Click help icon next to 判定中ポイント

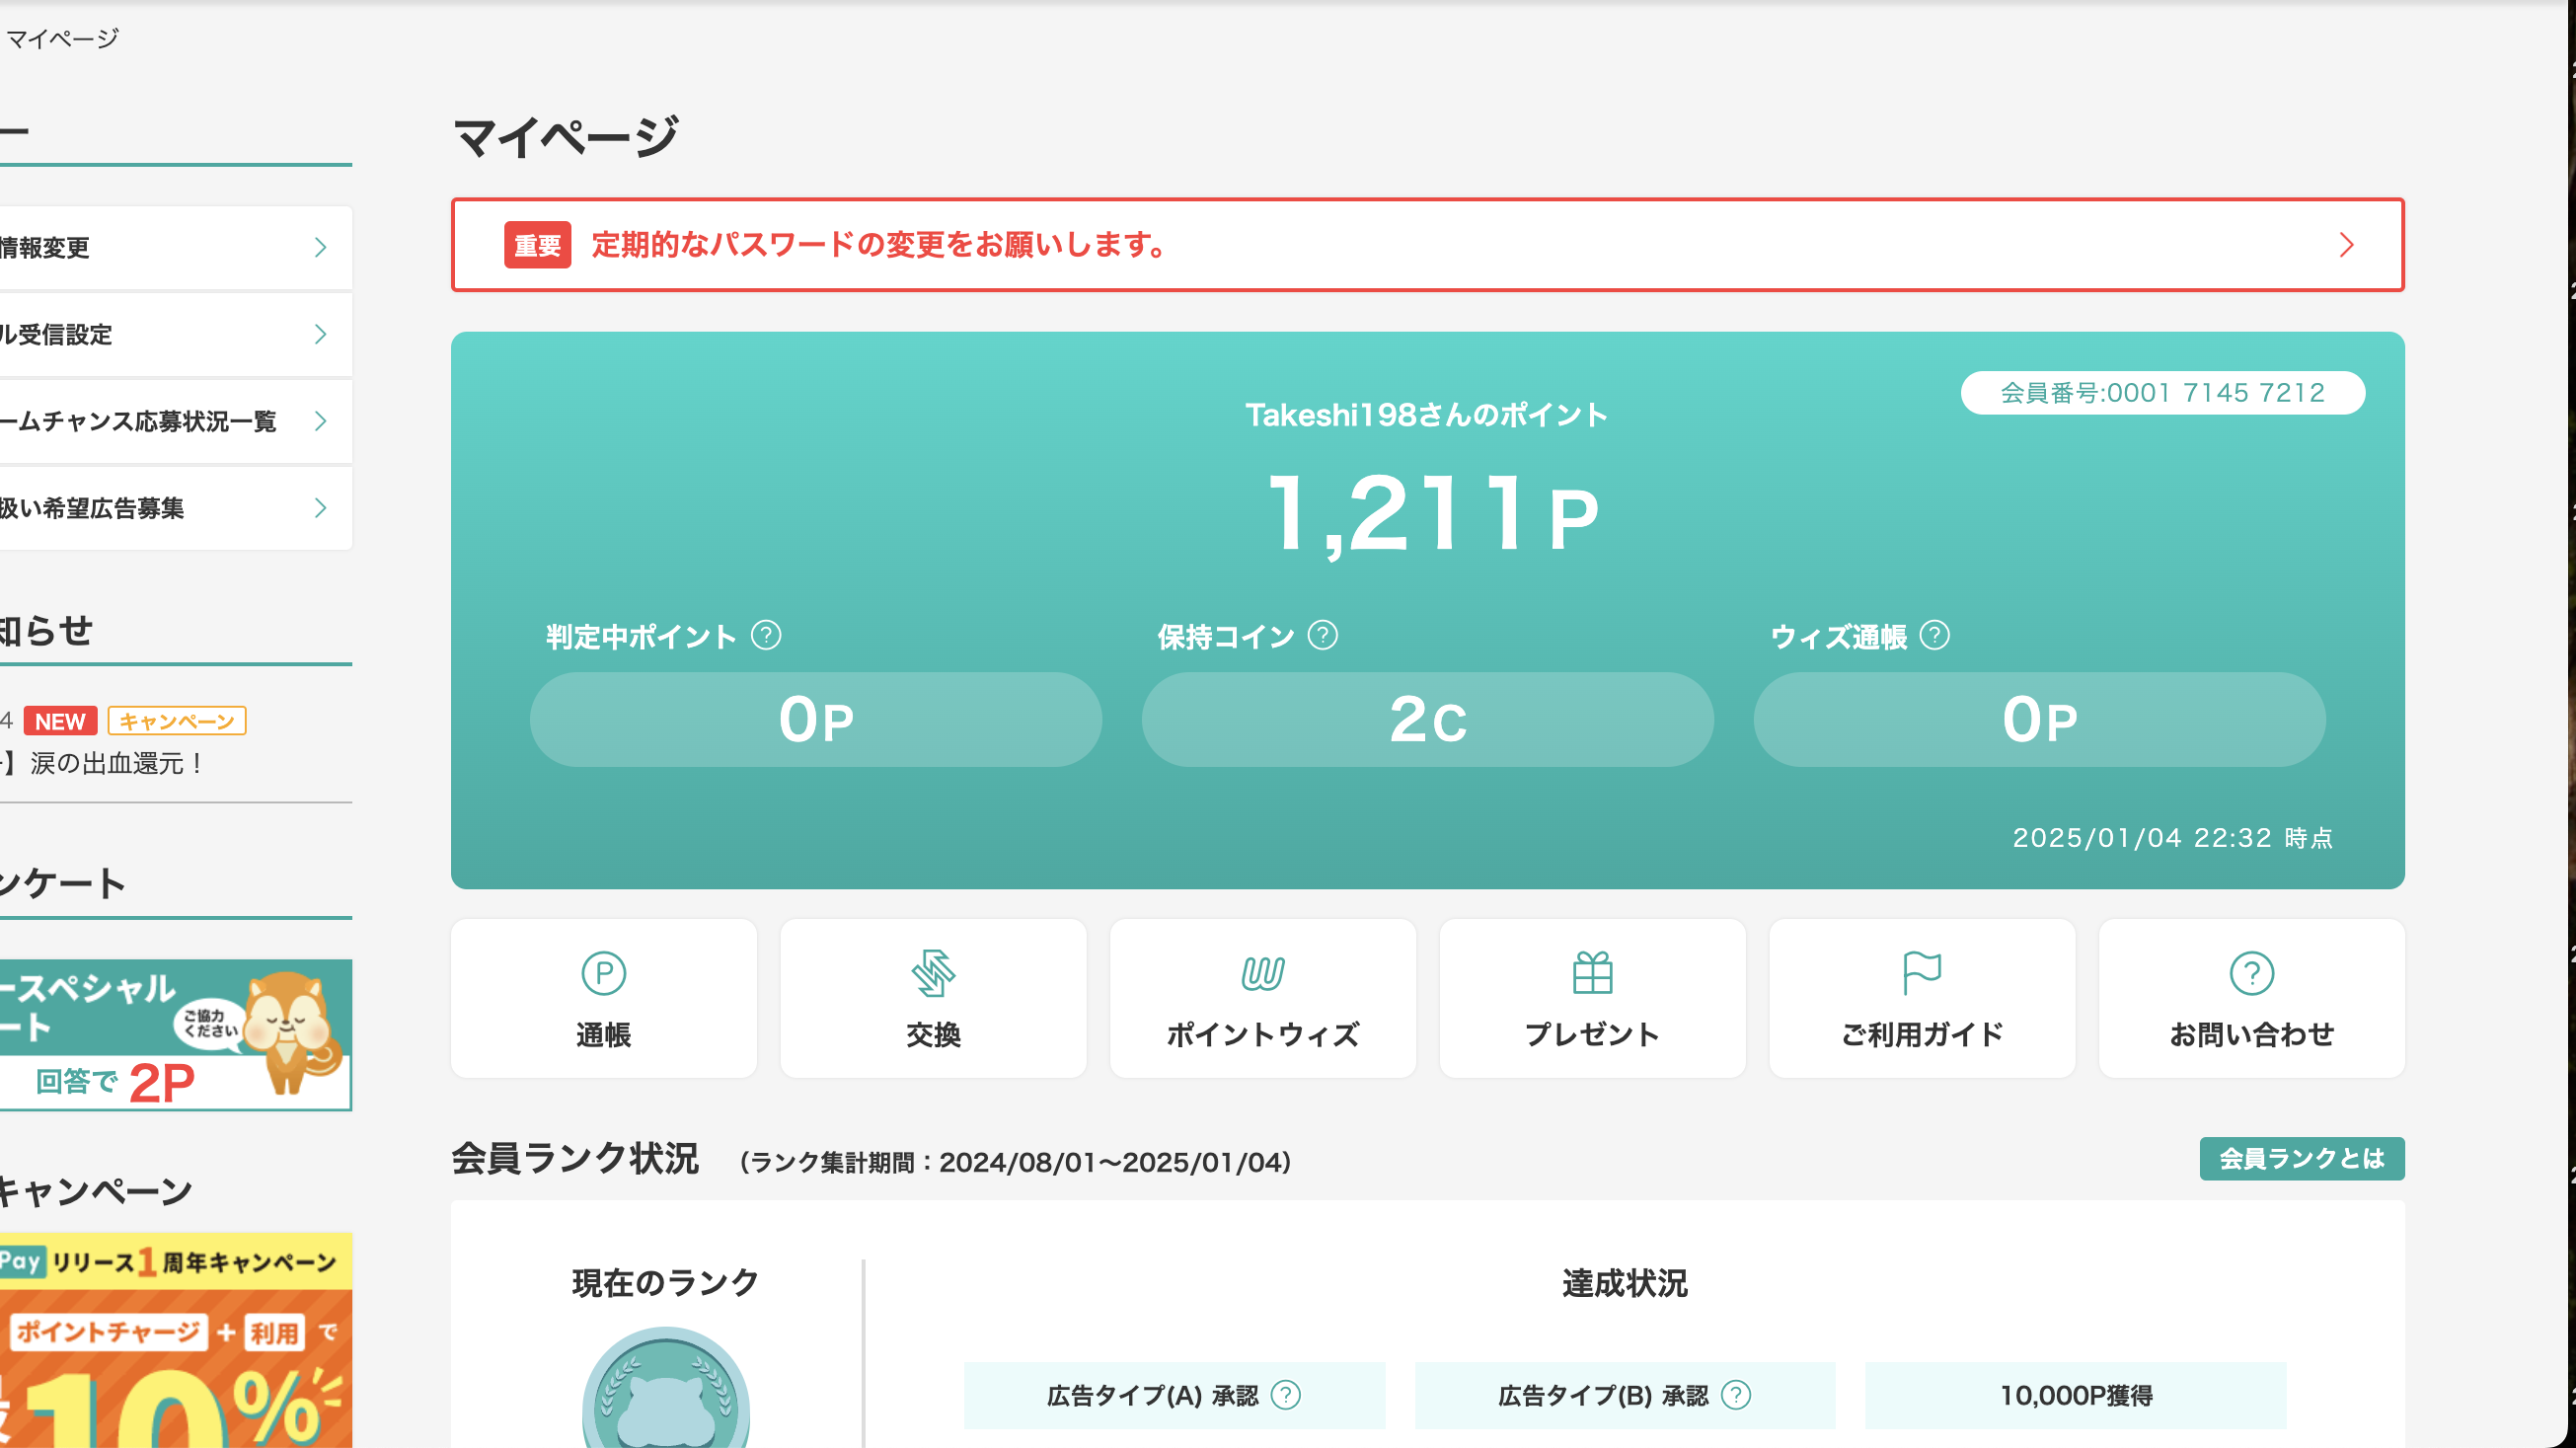tap(766, 635)
